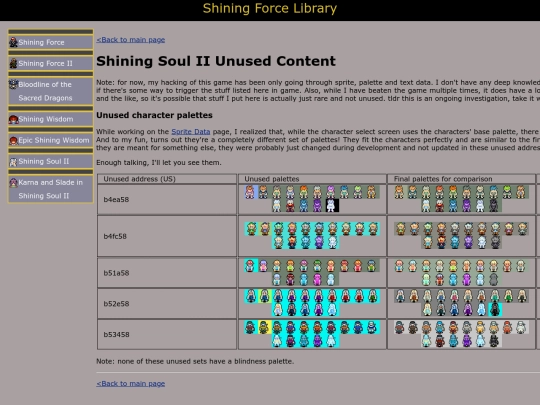Open the Sprite Data link

[x=190, y=132]
